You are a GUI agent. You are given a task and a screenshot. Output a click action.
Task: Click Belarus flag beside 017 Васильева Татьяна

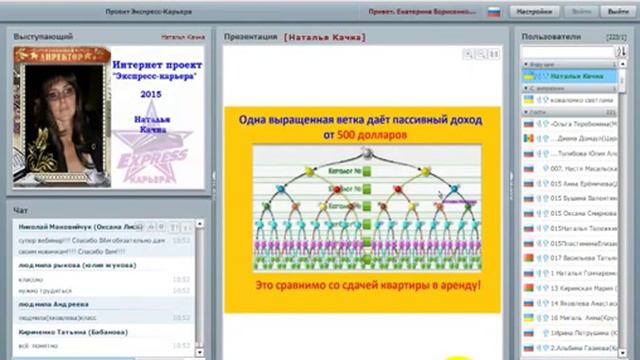528,258
